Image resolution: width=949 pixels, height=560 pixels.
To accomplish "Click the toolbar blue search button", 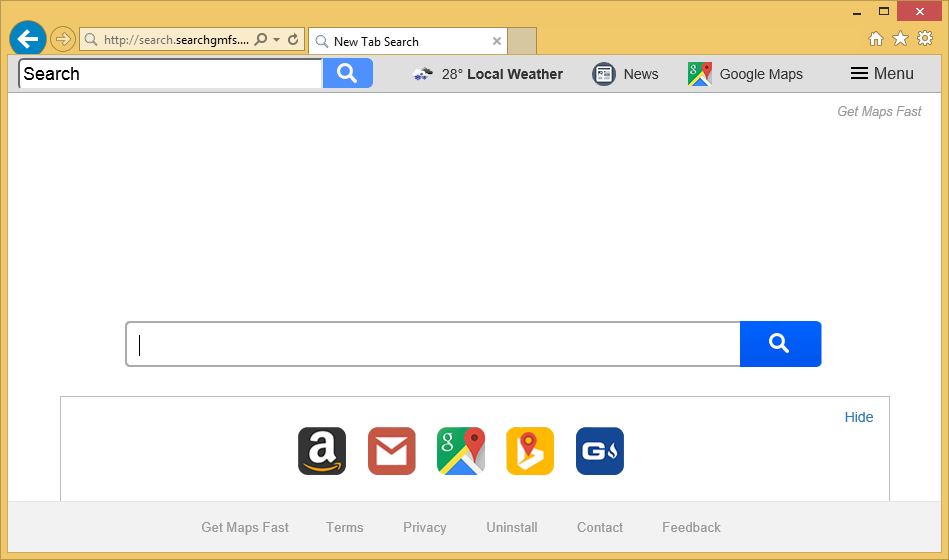I will [x=347, y=73].
